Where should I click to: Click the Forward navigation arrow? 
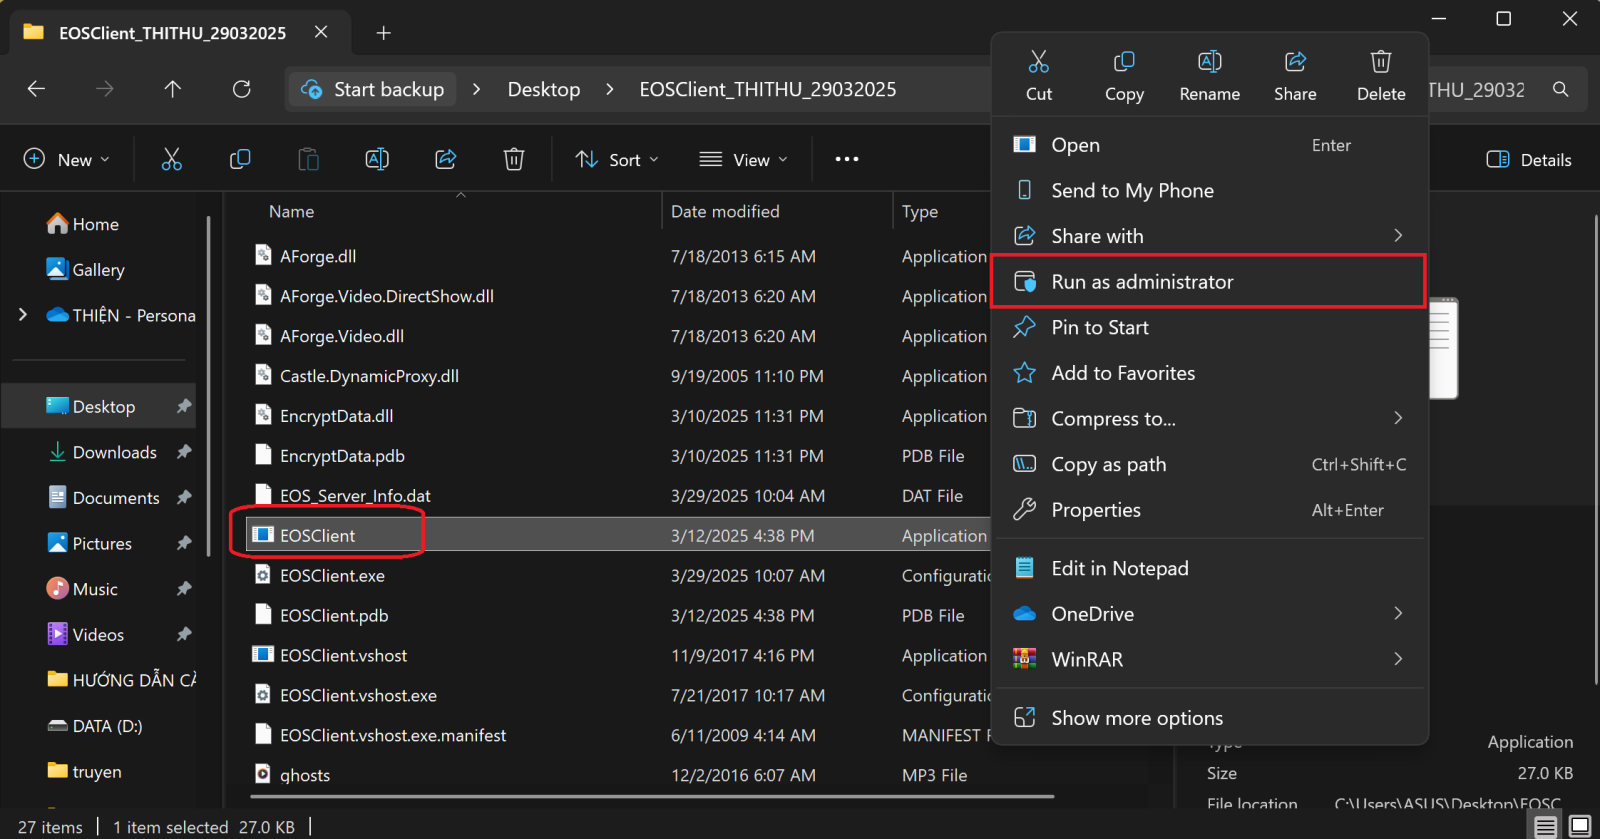105,89
